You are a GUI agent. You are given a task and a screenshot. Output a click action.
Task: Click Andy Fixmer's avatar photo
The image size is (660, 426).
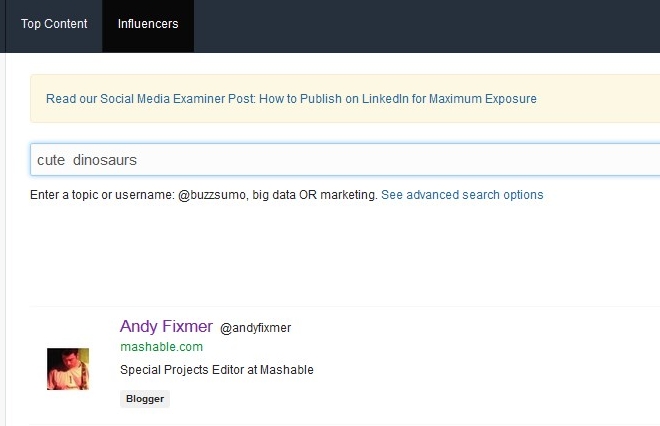tap(68, 369)
